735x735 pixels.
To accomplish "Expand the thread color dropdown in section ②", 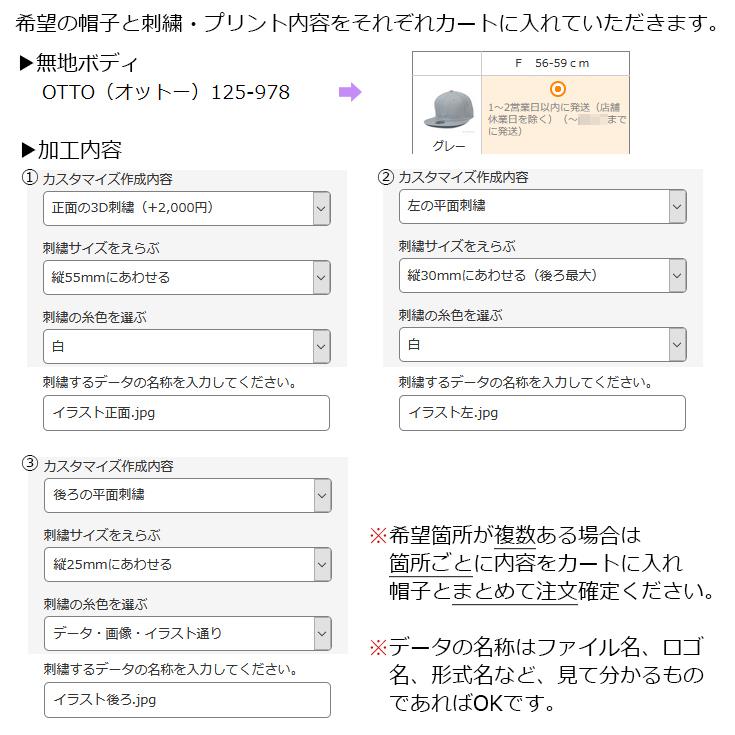I will tap(542, 344).
